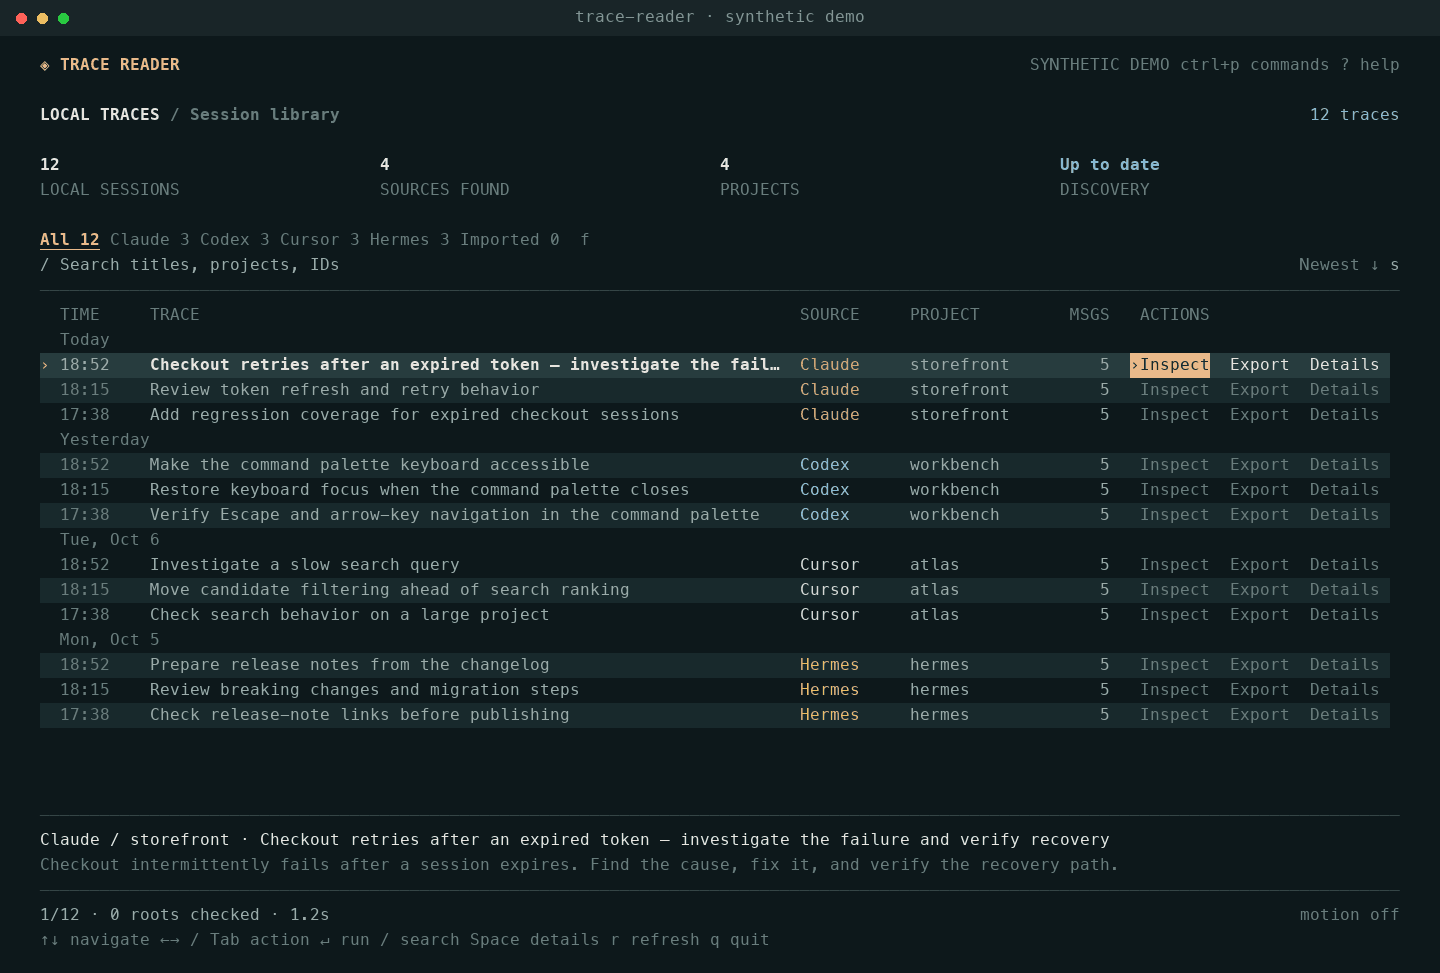
Task: Select trace 'Restore keyboard focus when the command palette closes'
Action: (715, 490)
